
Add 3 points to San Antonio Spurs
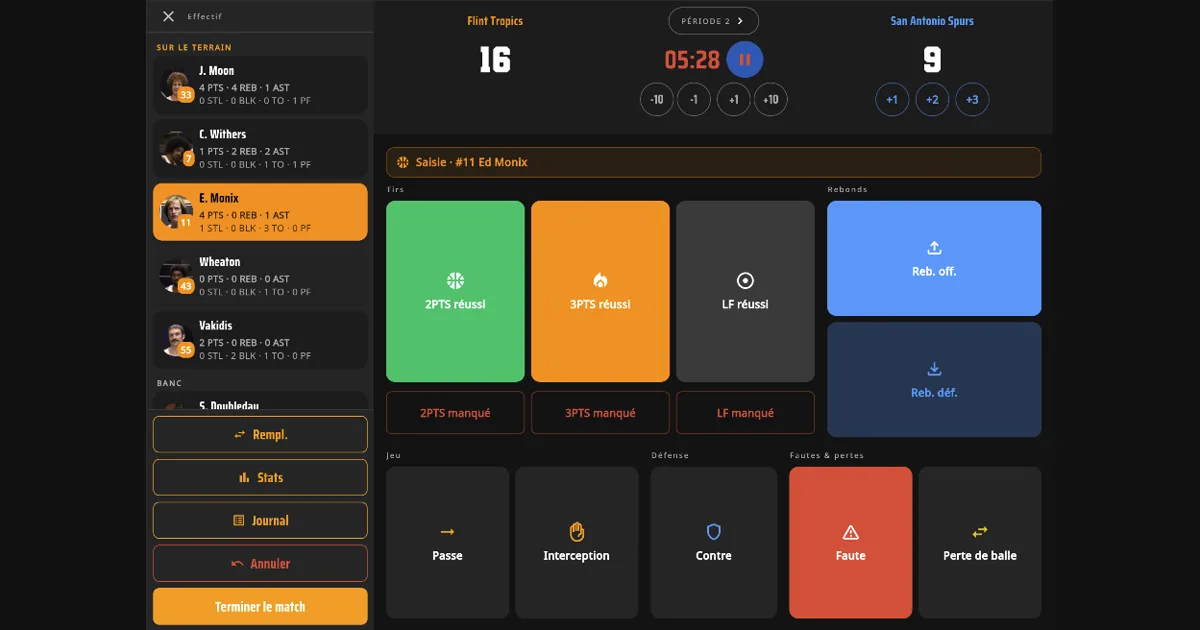tap(972, 100)
